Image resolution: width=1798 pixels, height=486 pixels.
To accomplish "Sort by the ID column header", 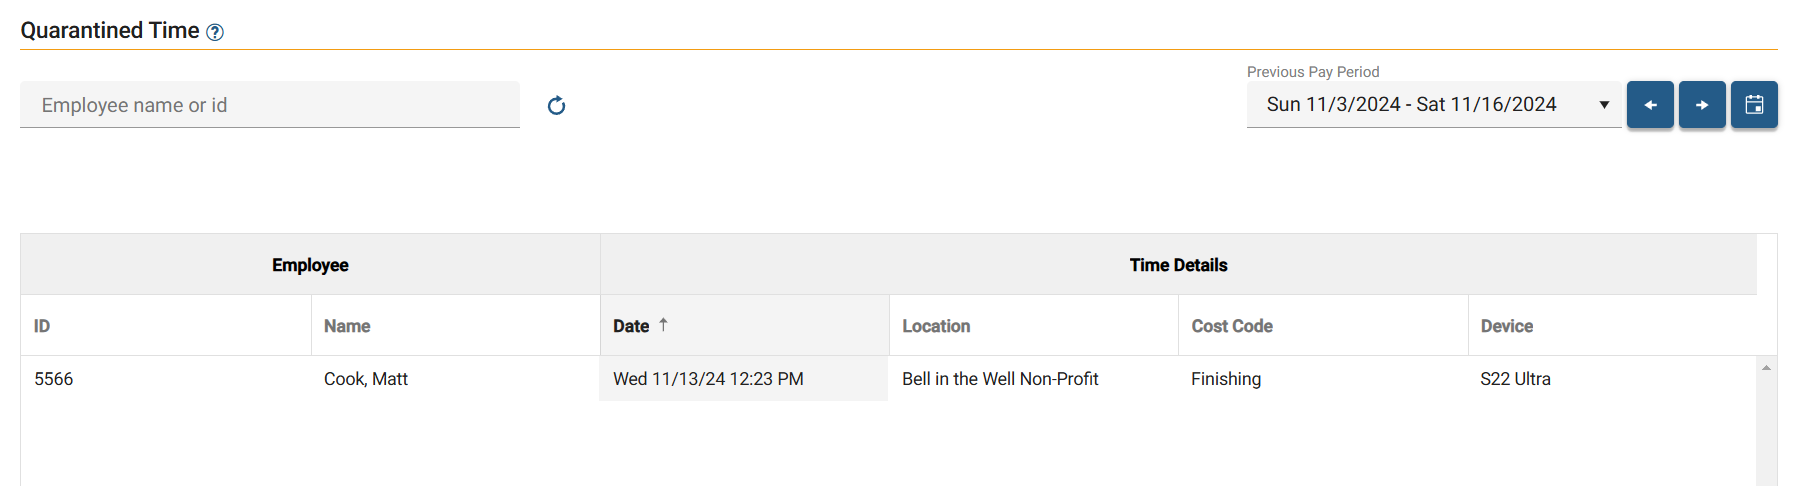I will click(42, 326).
